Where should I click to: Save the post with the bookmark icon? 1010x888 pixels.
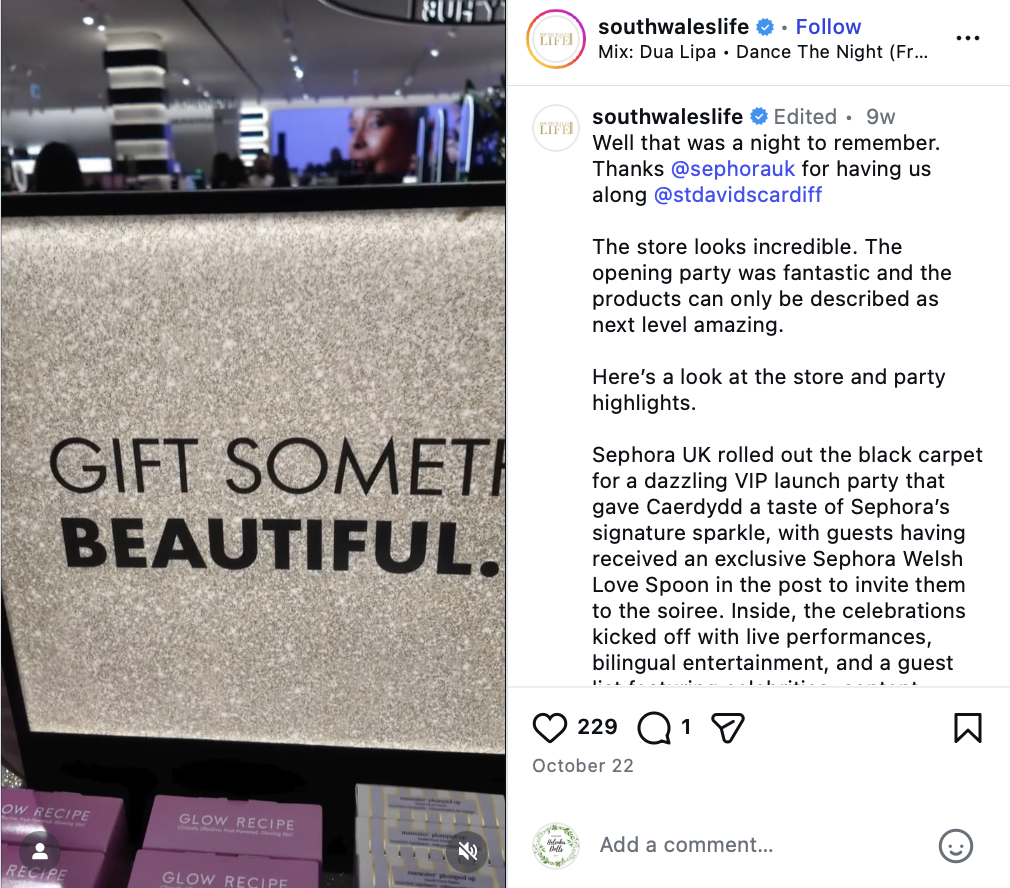point(967,728)
